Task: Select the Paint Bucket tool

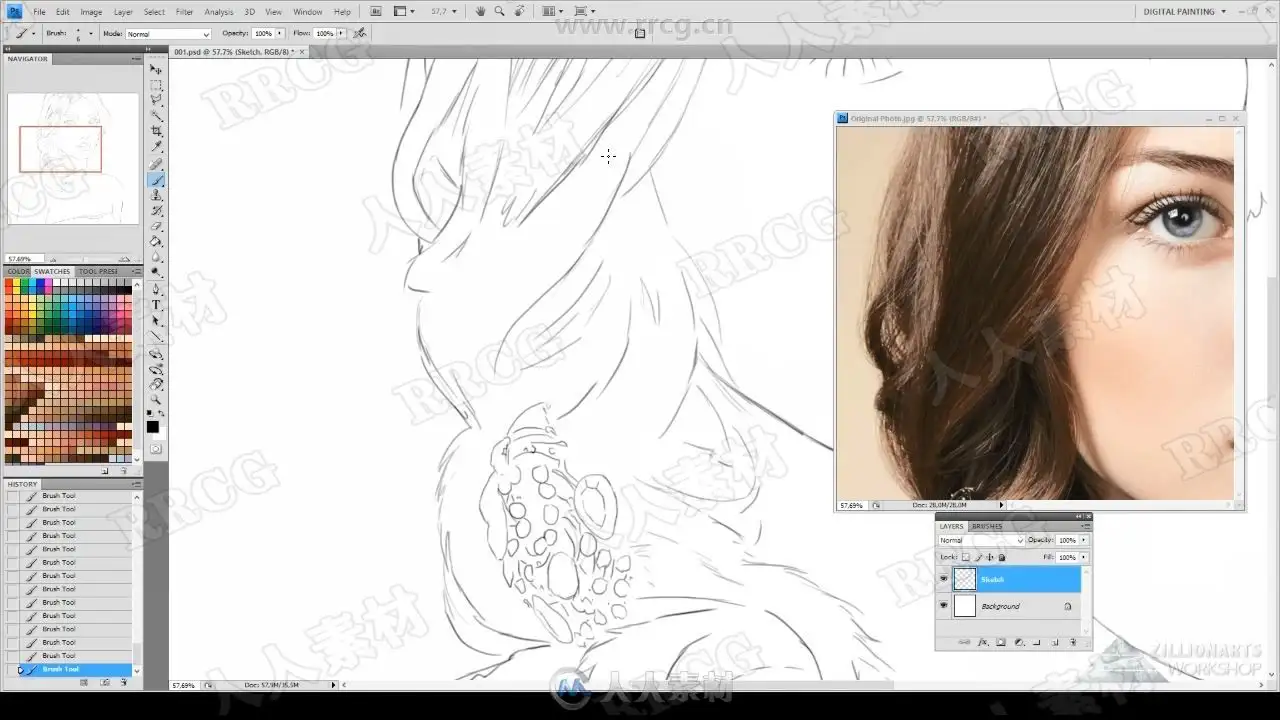Action: click(156, 241)
